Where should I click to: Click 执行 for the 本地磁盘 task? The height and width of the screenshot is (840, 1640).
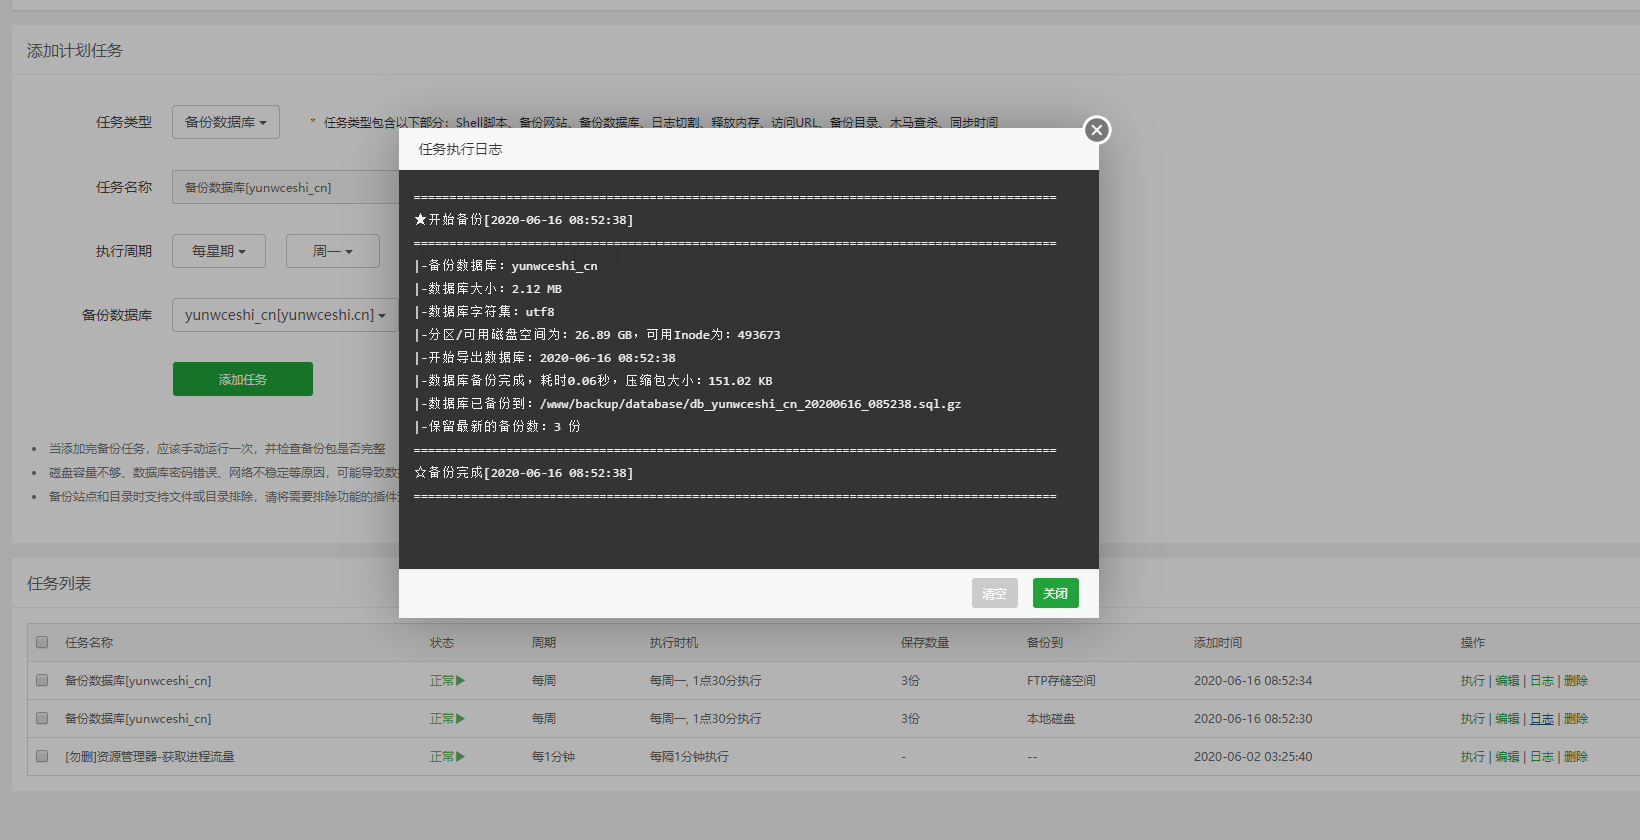1473,719
